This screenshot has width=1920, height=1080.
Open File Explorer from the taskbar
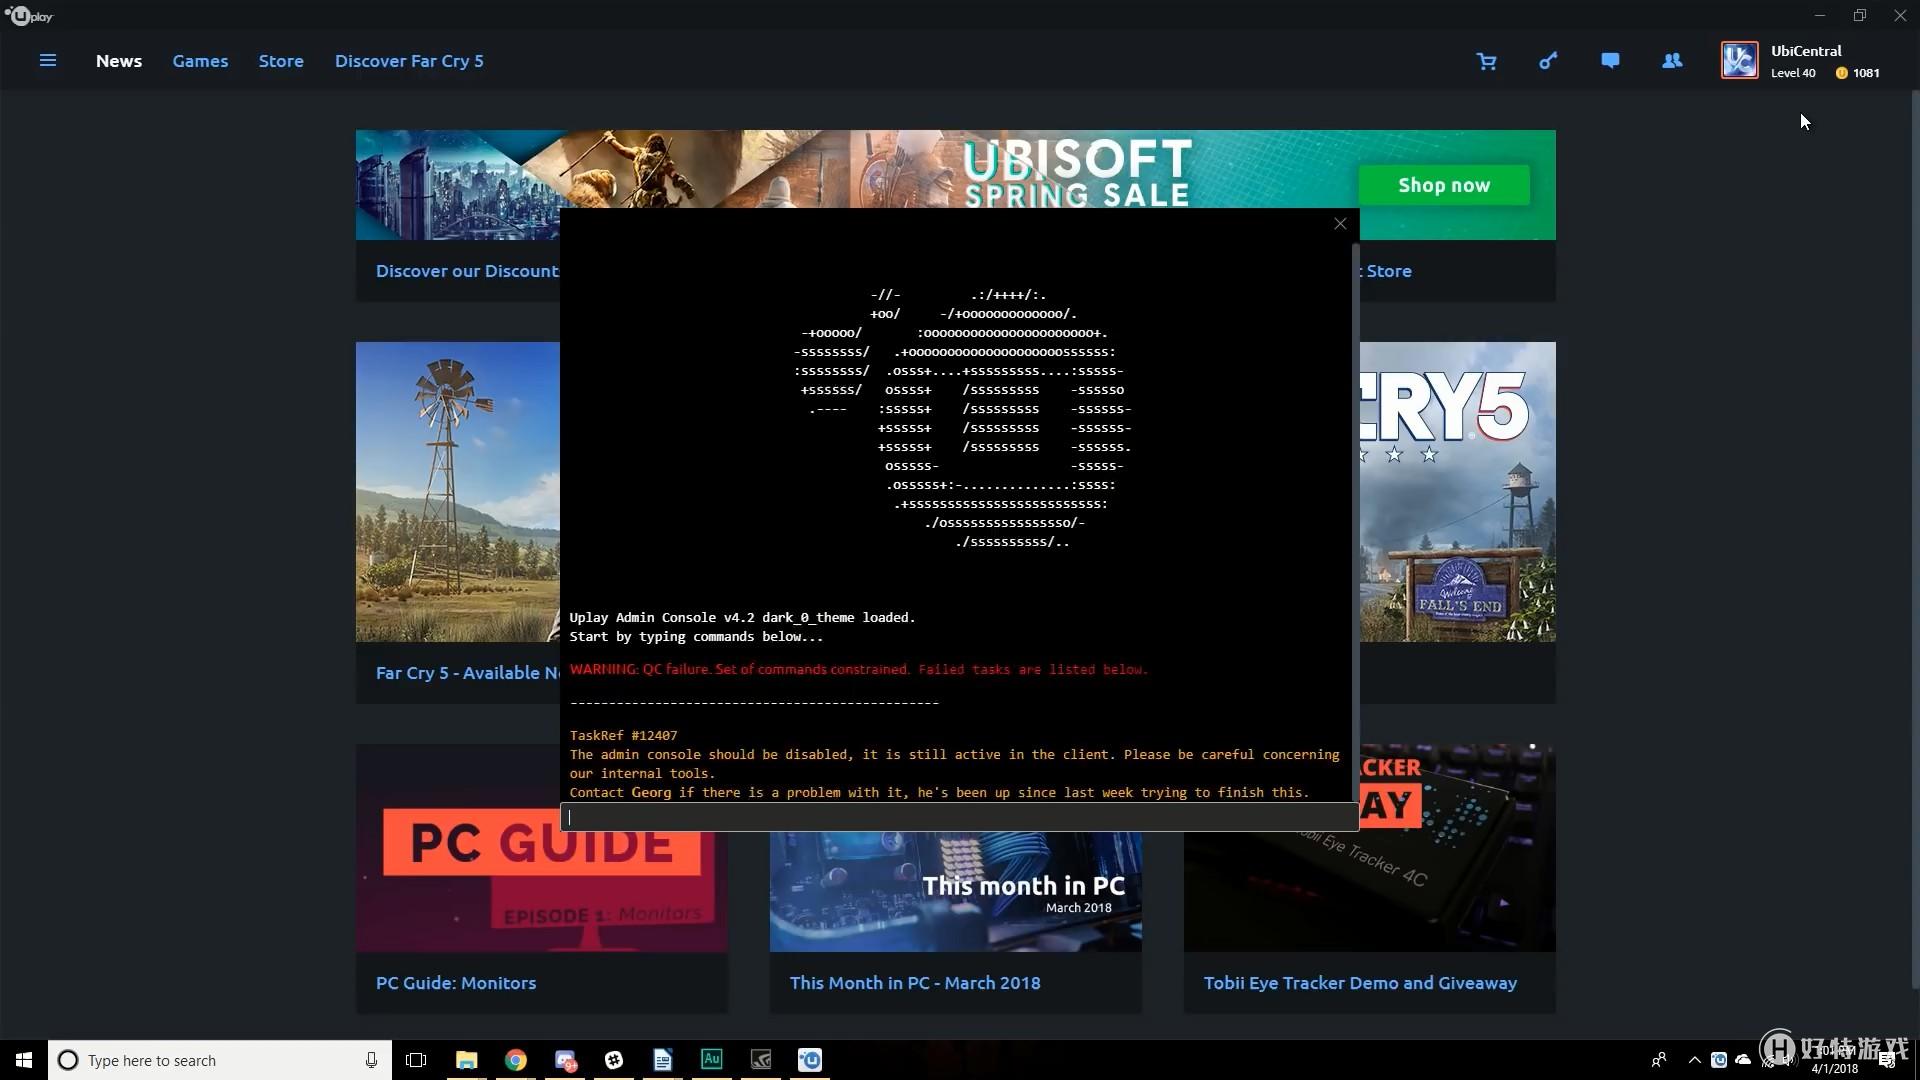pos(466,1060)
